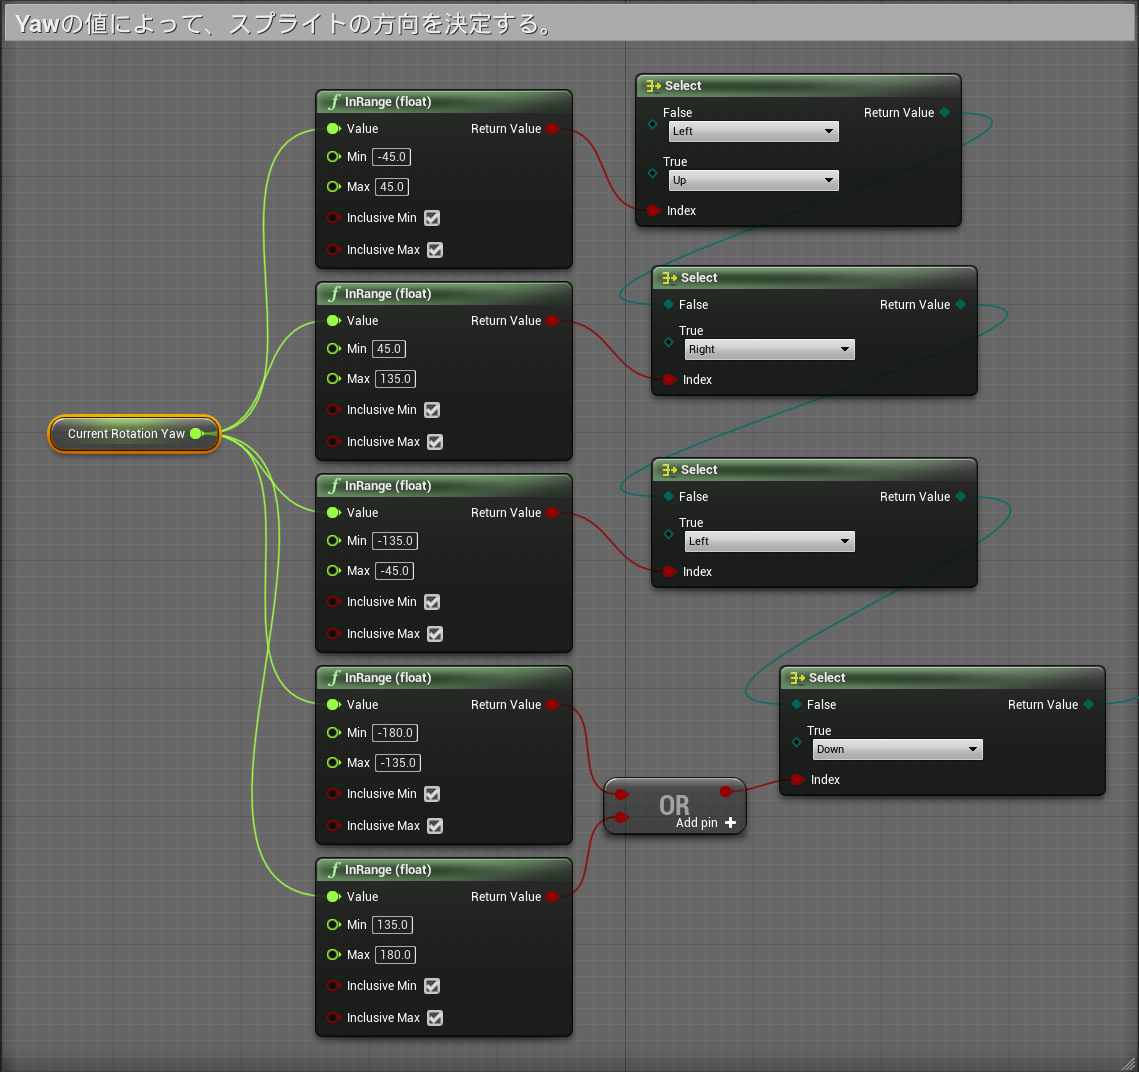Viewport: 1139px width, 1072px height.
Task: Click Return Value pin of InRange Min -180.0 node
Action: [552, 704]
